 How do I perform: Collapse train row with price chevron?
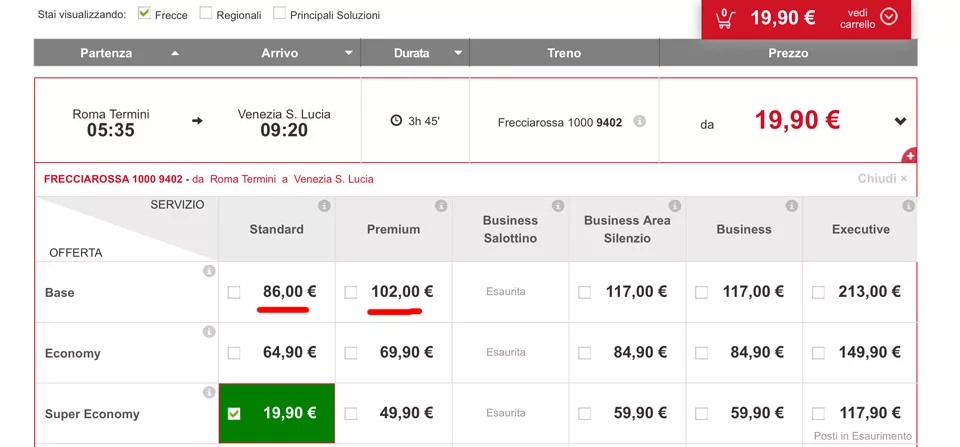tap(900, 121)
